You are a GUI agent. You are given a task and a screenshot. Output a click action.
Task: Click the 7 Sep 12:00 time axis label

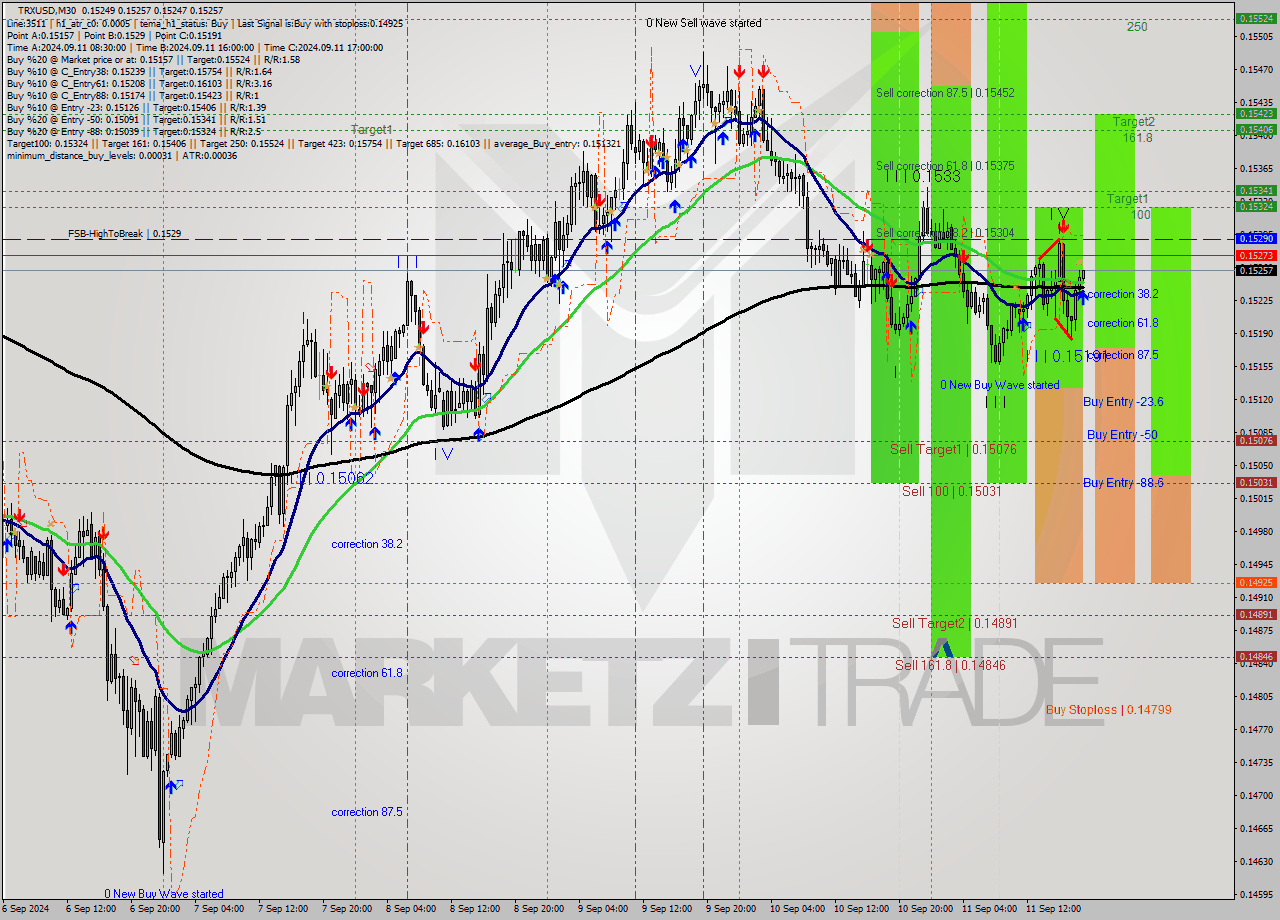[283, 909]
